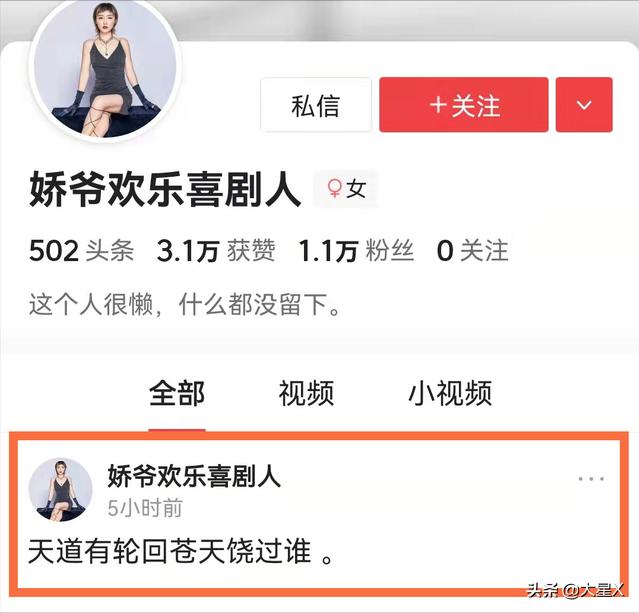Switch to the 视频 tab
The width and height of the screenshot is (639, 613).
pos(306,393)
